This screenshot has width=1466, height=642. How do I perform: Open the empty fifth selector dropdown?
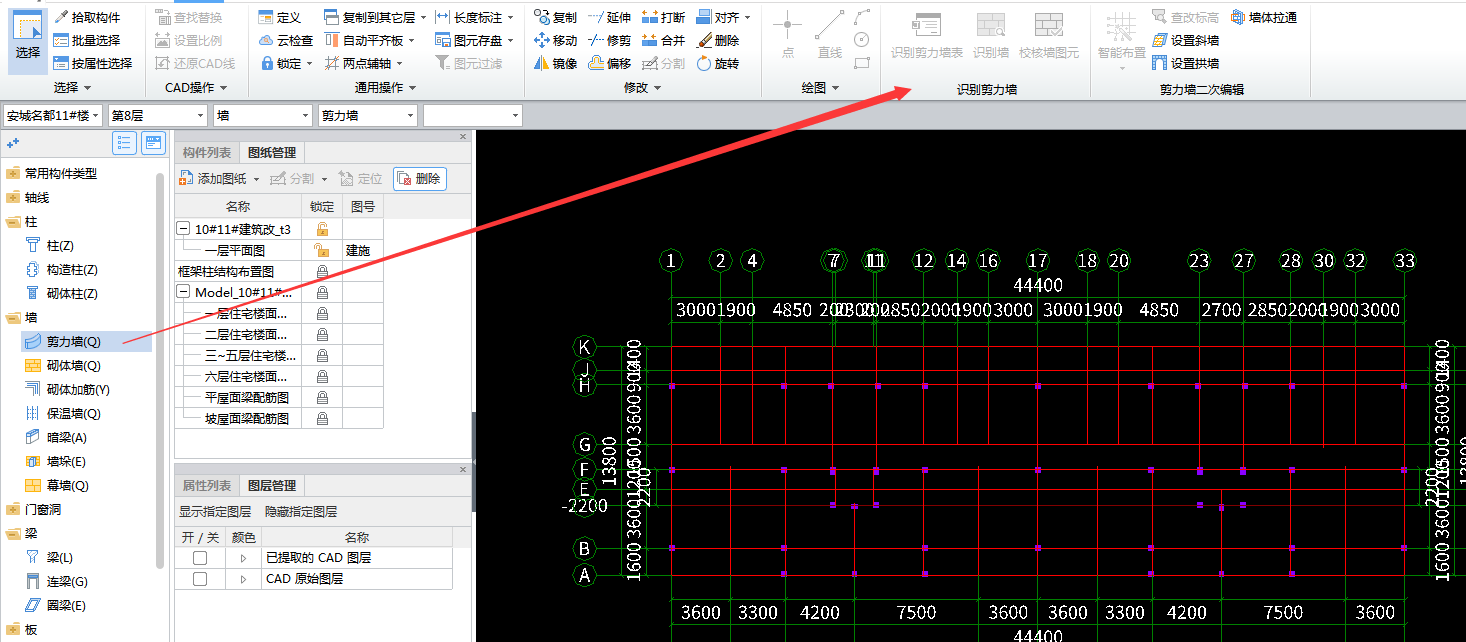coord(473,116)
